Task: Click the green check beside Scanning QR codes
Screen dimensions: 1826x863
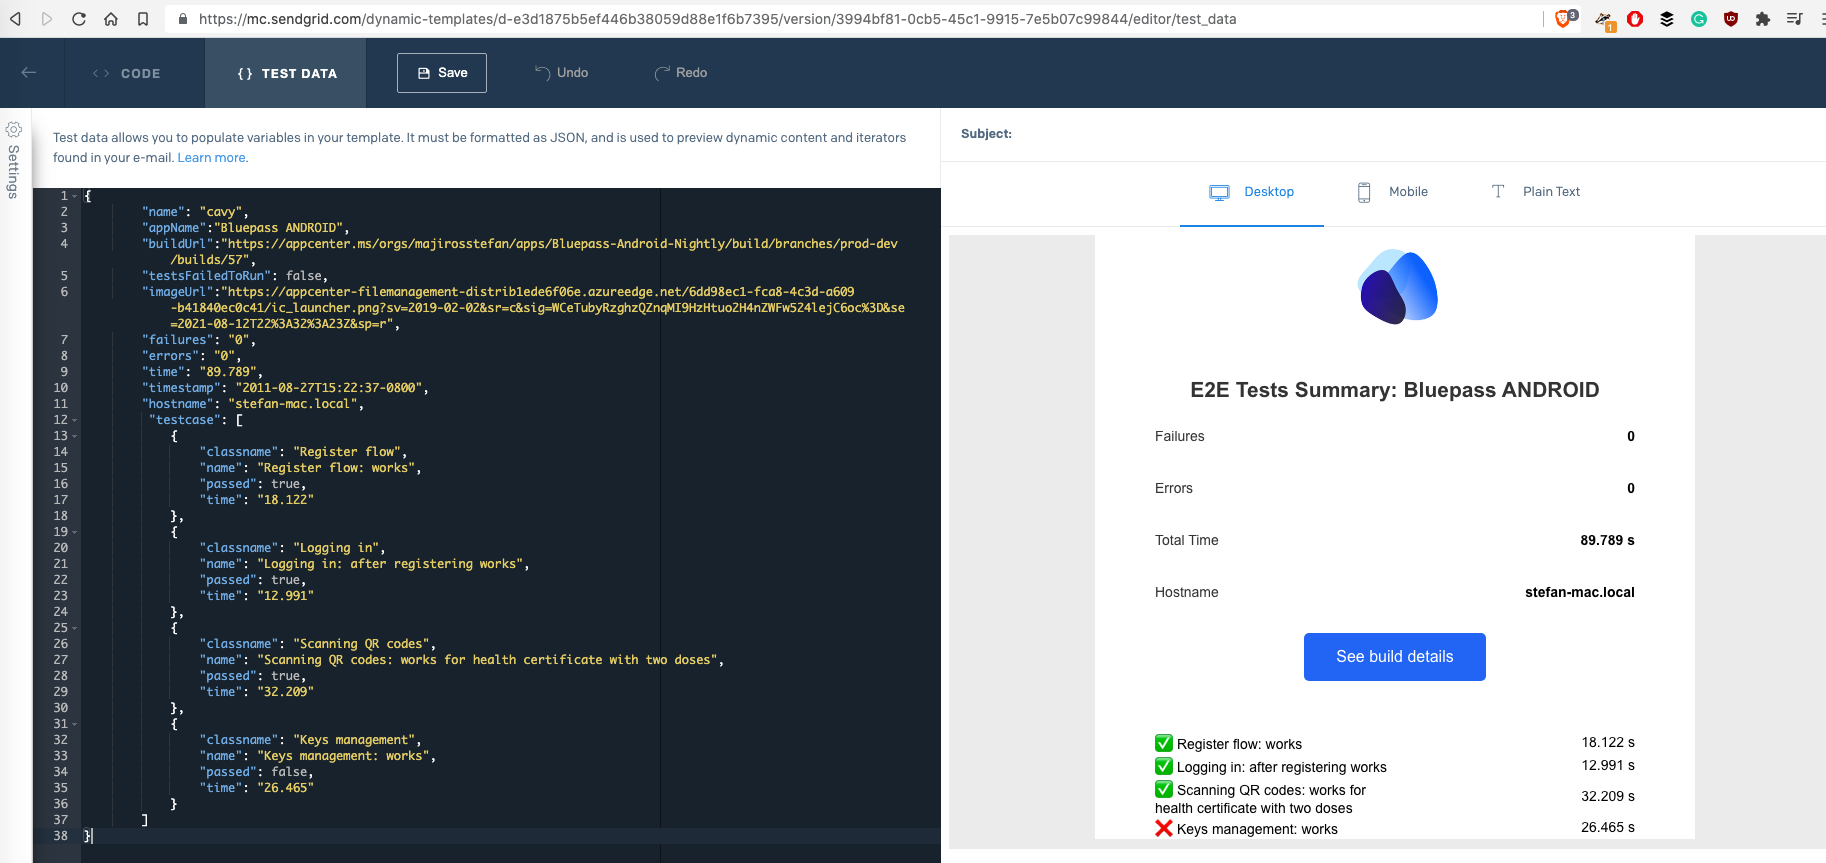Action: [x=1164, y=789]
